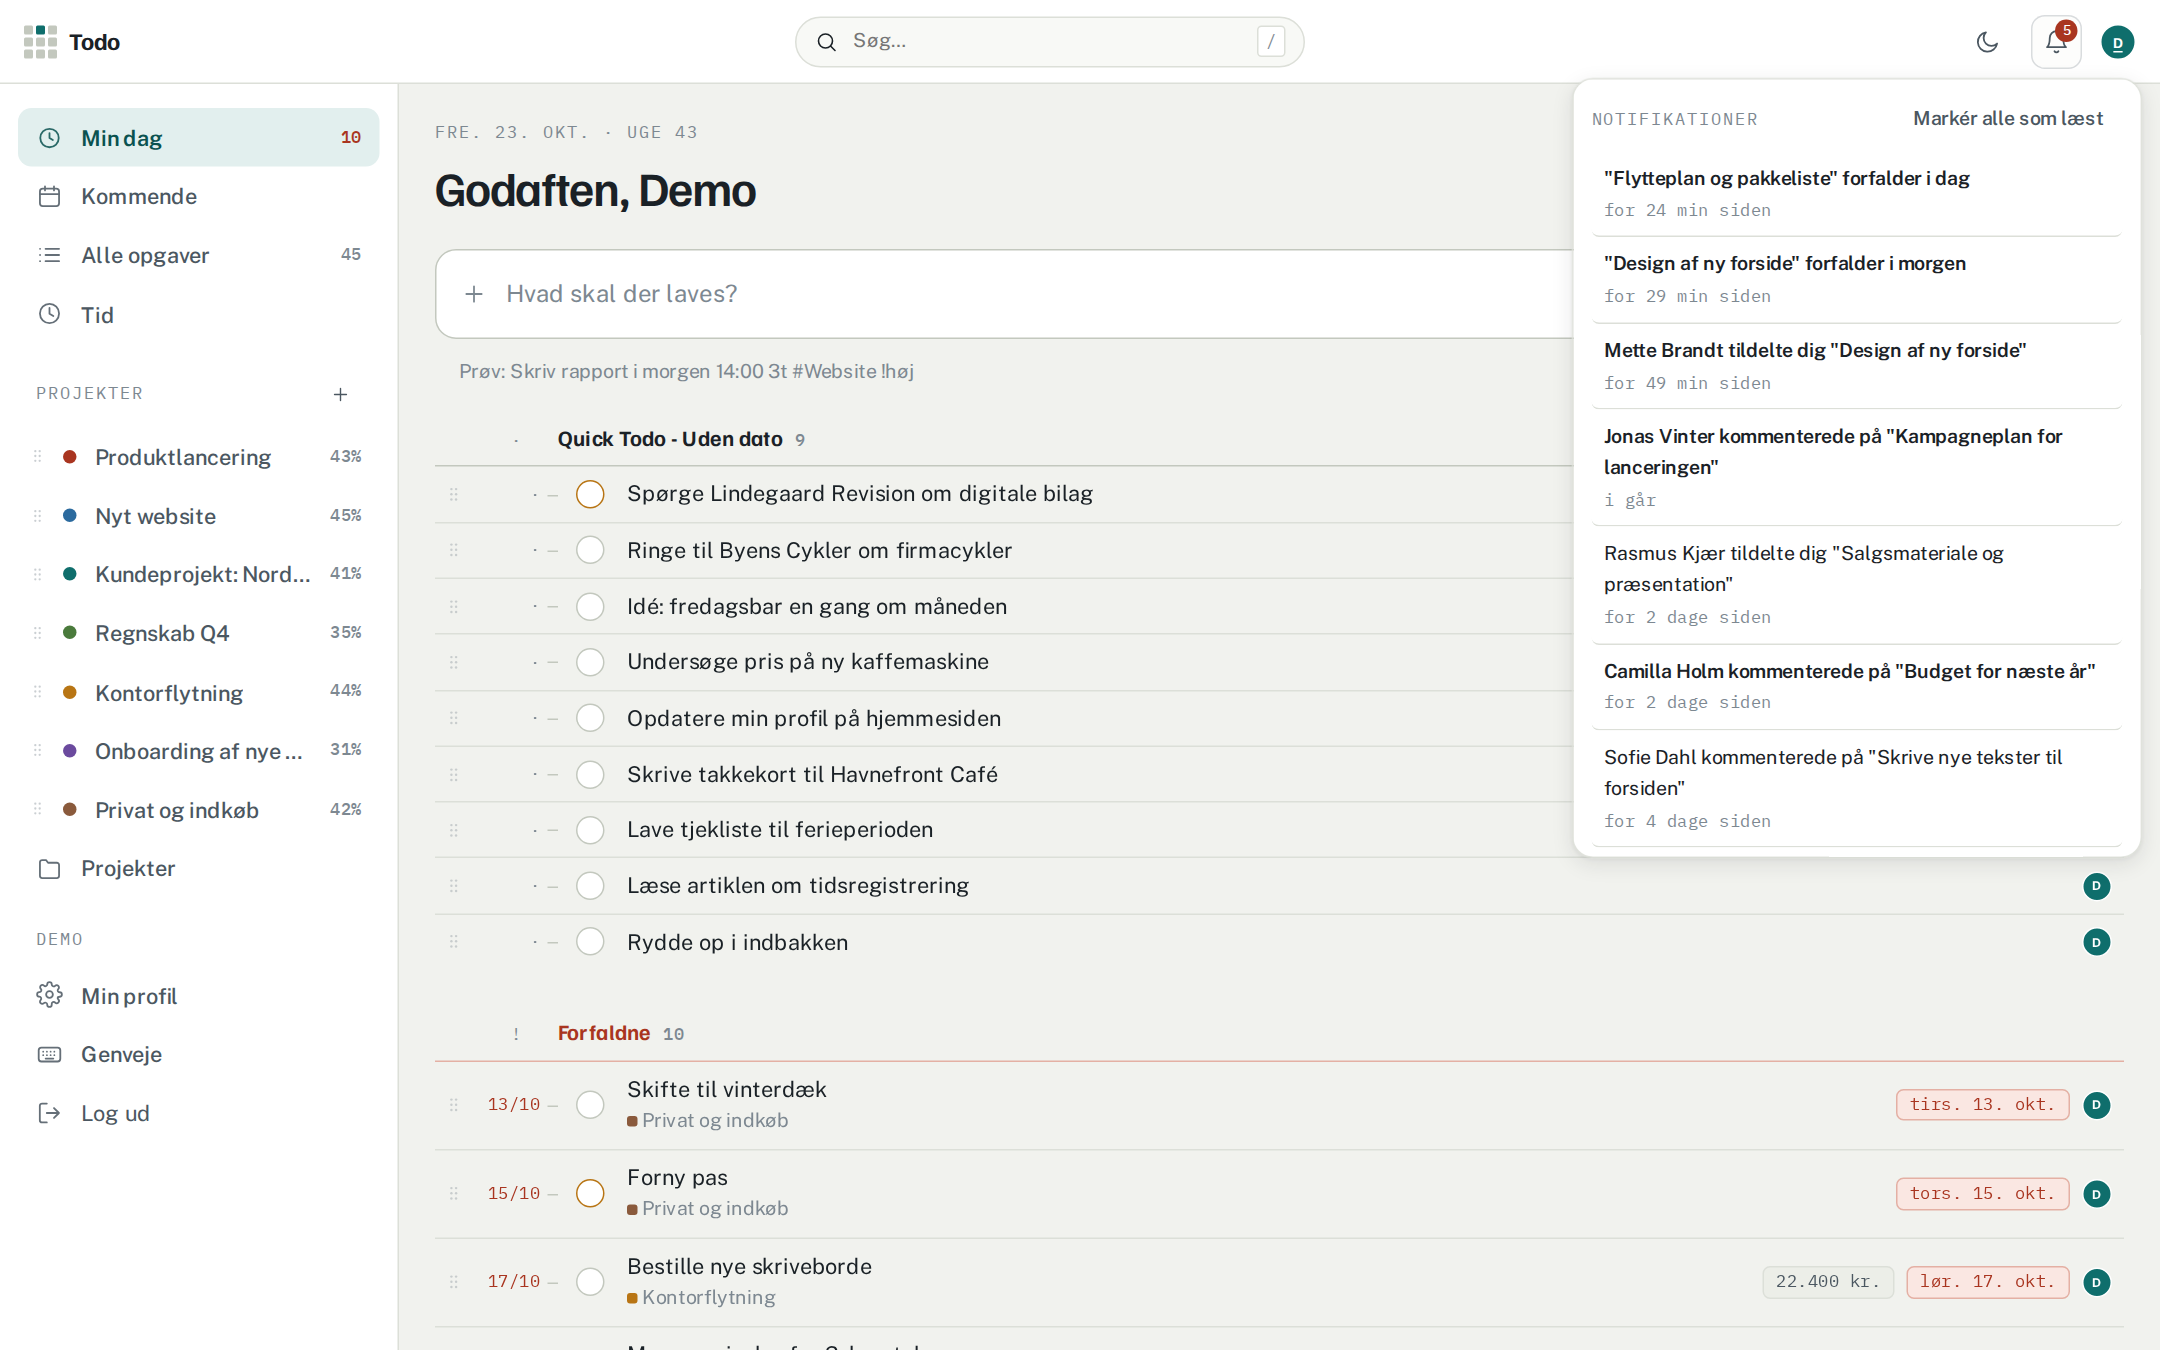
Task: Mark Bestille nye skriveborde as done
Action: [590, 1282]
